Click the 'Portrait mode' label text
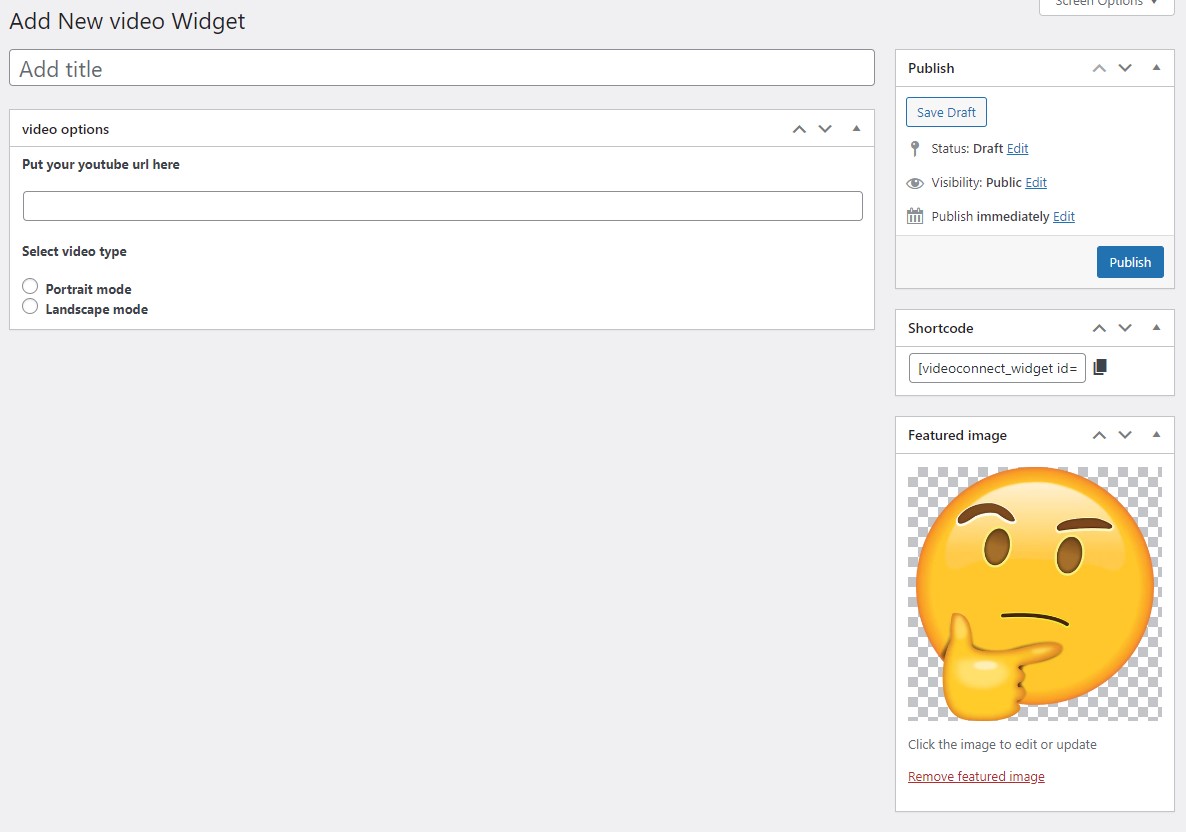 pyautogui.click(x=88, y=289)
